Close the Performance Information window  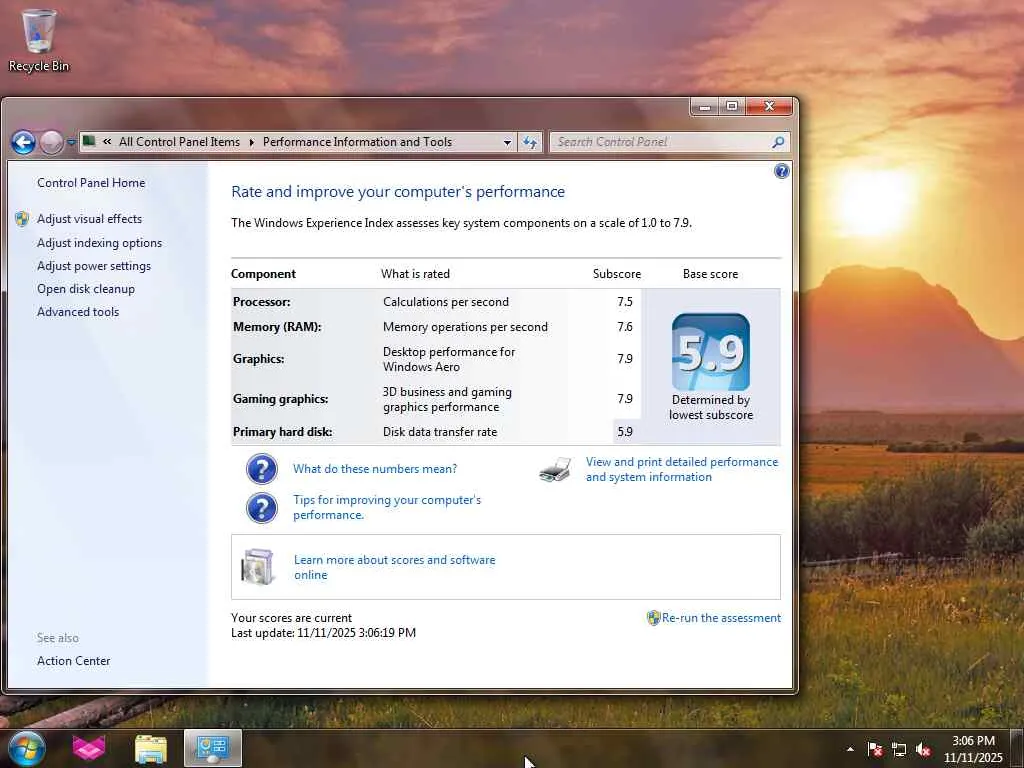pos(769,106)
